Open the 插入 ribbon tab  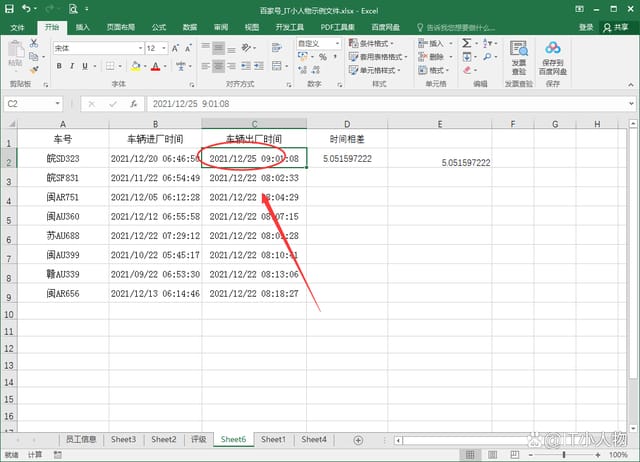(x=82, y=27)
